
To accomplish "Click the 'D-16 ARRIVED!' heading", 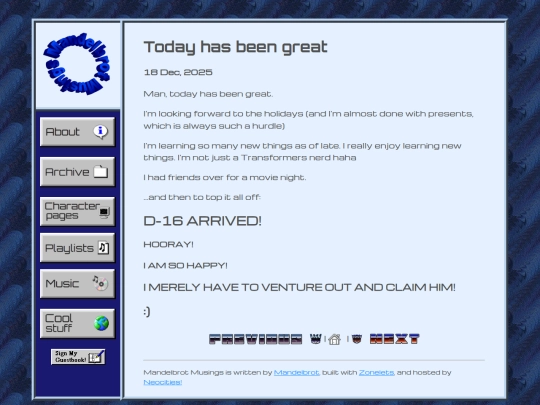I will (x=202, y=221).
